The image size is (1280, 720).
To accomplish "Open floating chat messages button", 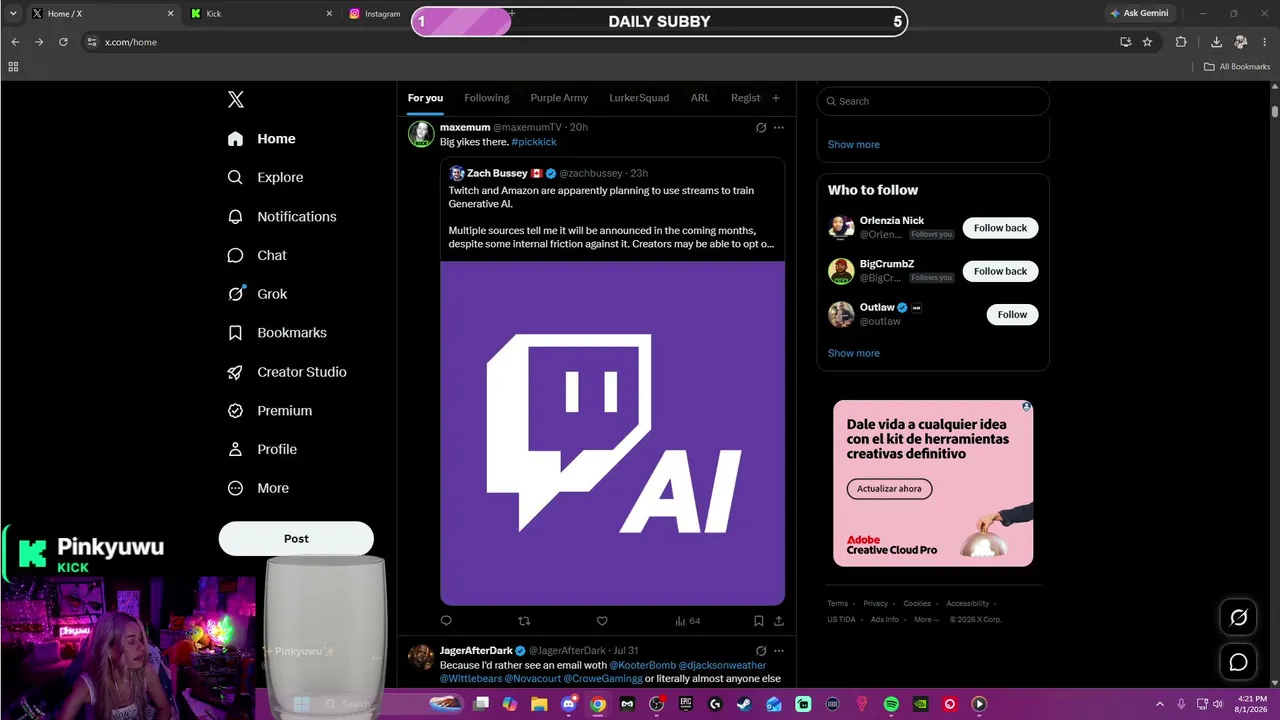I will [x=1238, y=662].
